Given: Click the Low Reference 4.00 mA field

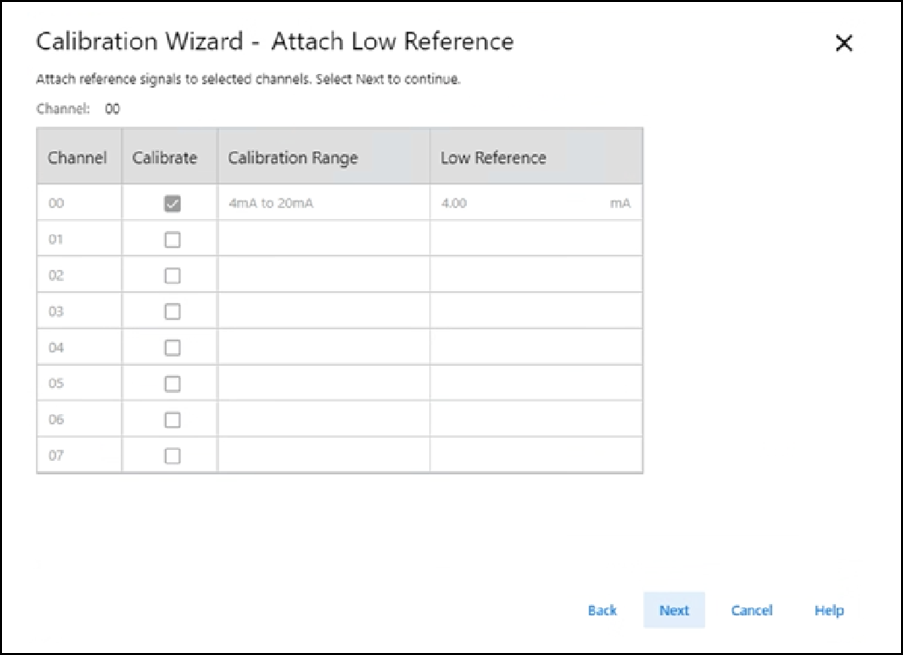Looking at the screenshot, I should click(x=520, y=204).
